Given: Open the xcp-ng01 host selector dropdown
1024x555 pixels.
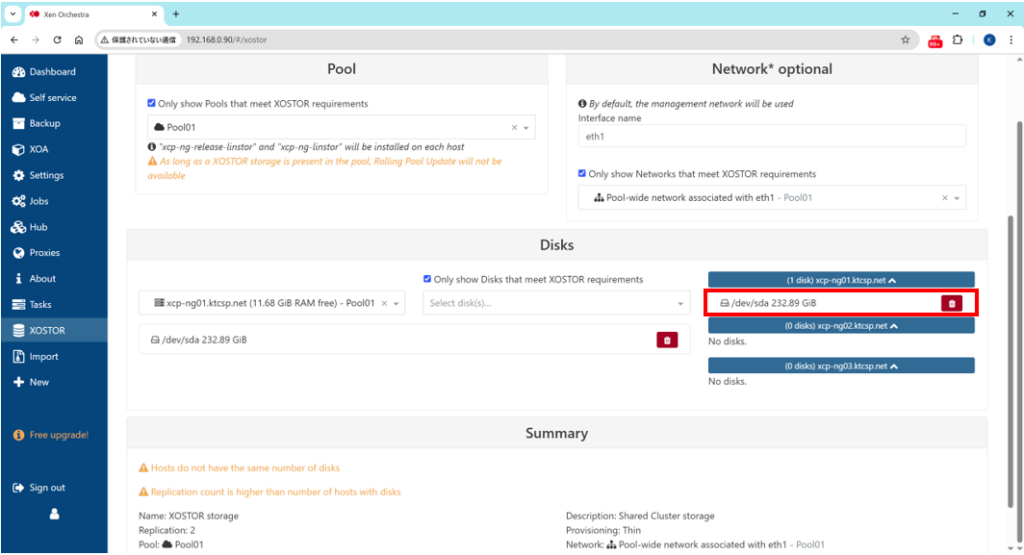Looking at the screenshot, I should 396,303.
